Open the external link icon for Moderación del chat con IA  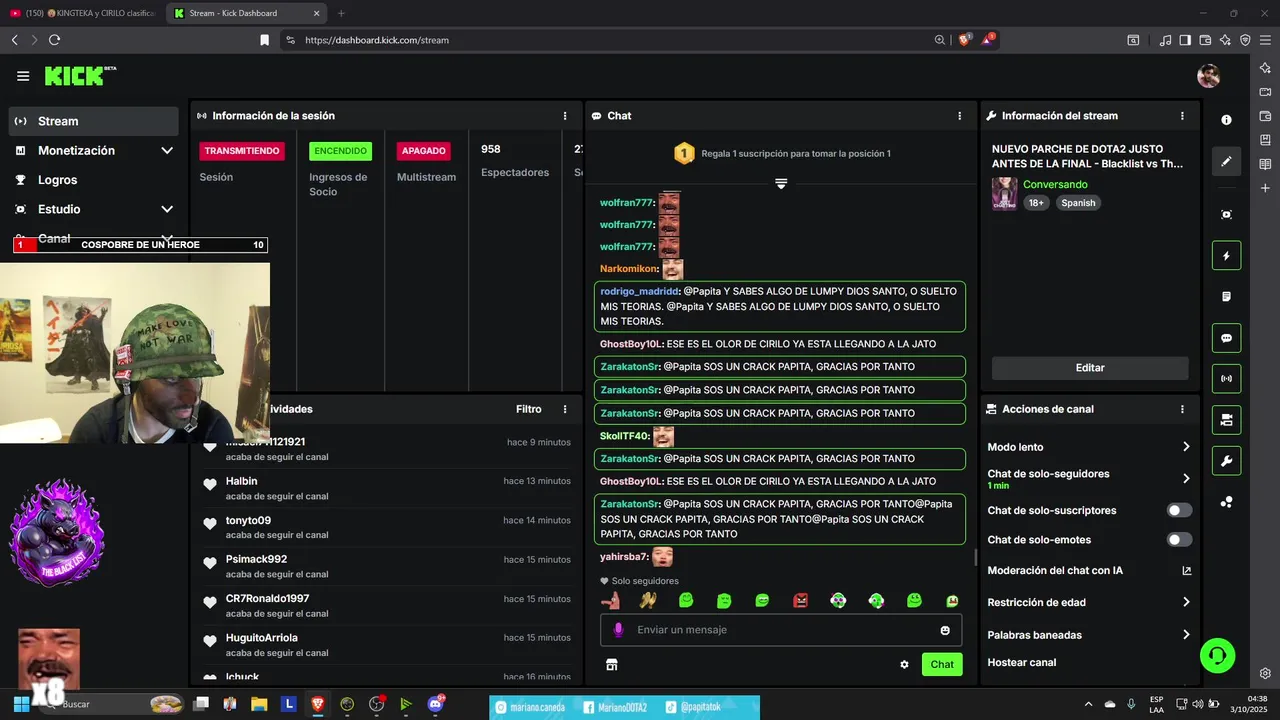1187,571
